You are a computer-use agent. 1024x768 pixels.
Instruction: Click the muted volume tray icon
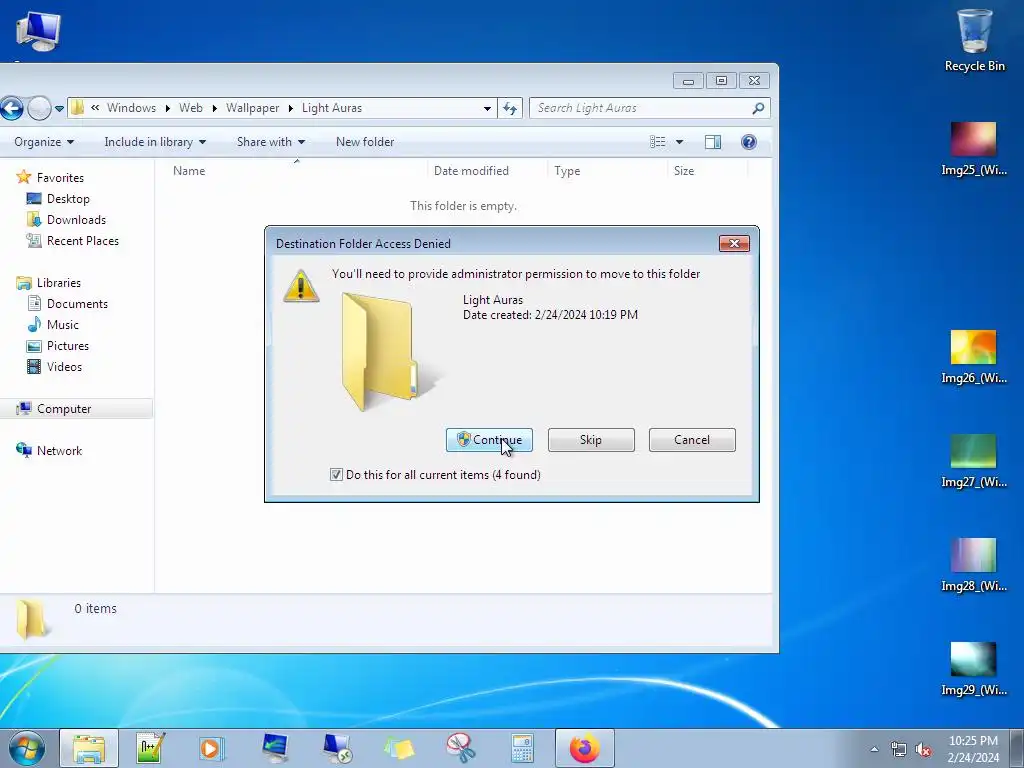pyautogui.click(x=923, y=749)
